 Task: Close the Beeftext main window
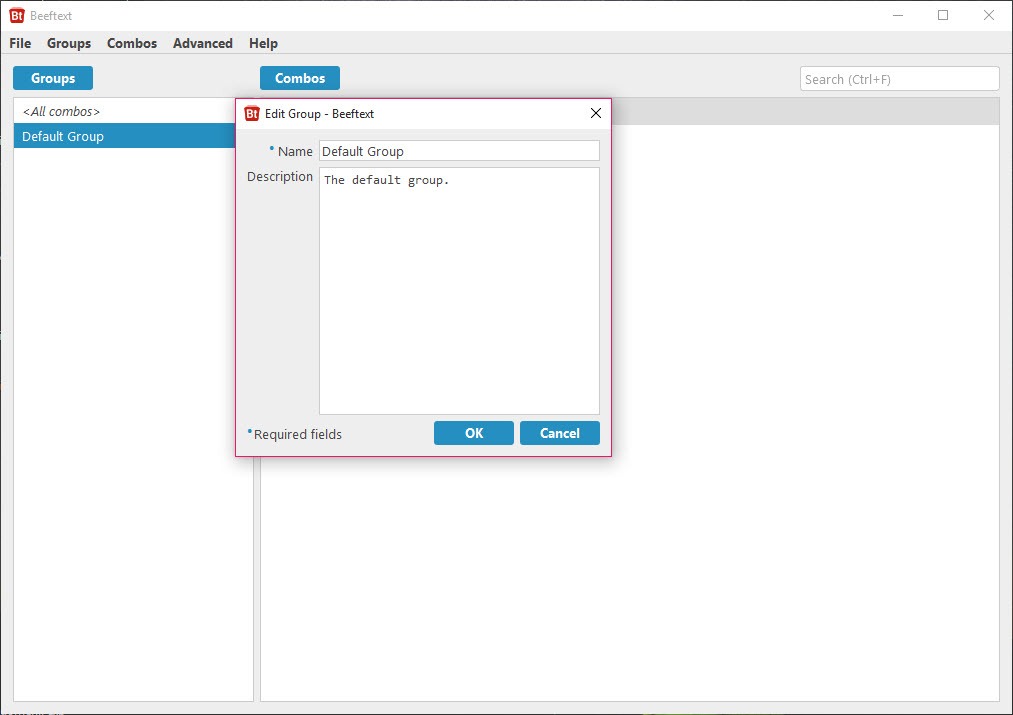coord(988,16)
